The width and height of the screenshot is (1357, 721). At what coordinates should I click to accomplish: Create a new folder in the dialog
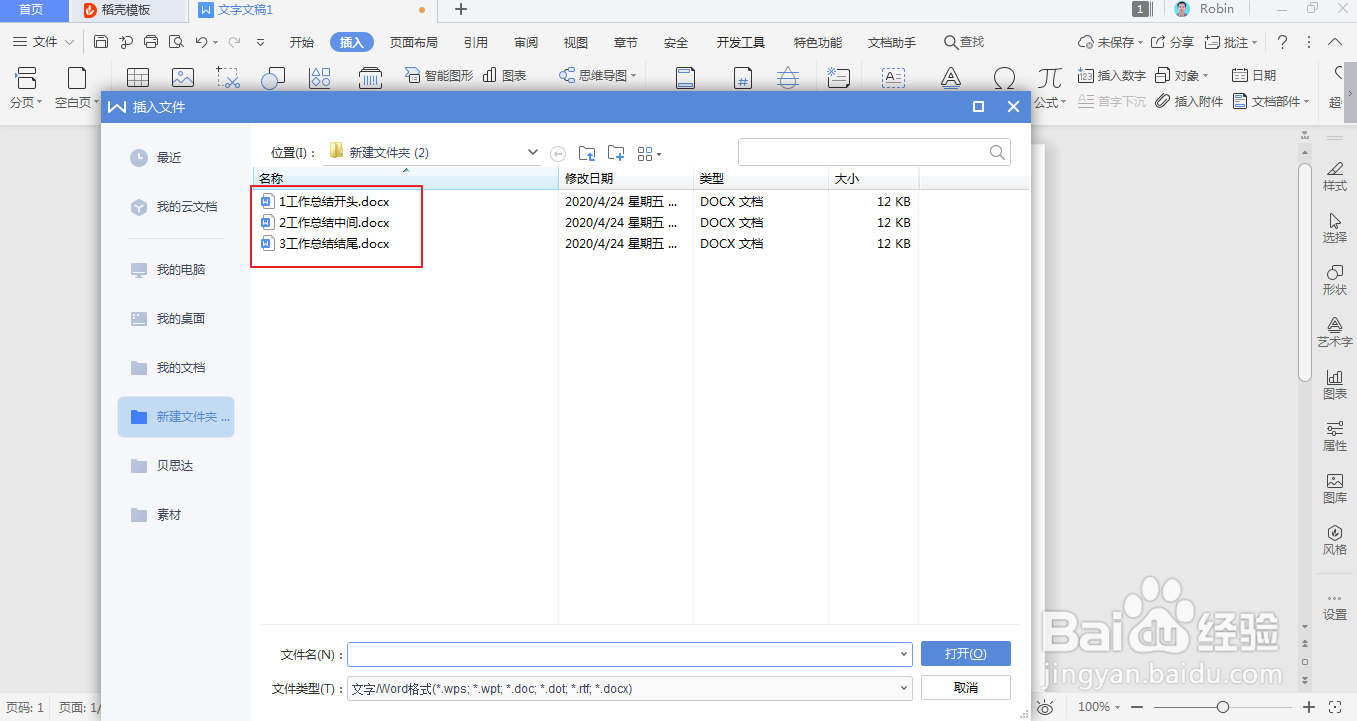(x=616, y=153)
